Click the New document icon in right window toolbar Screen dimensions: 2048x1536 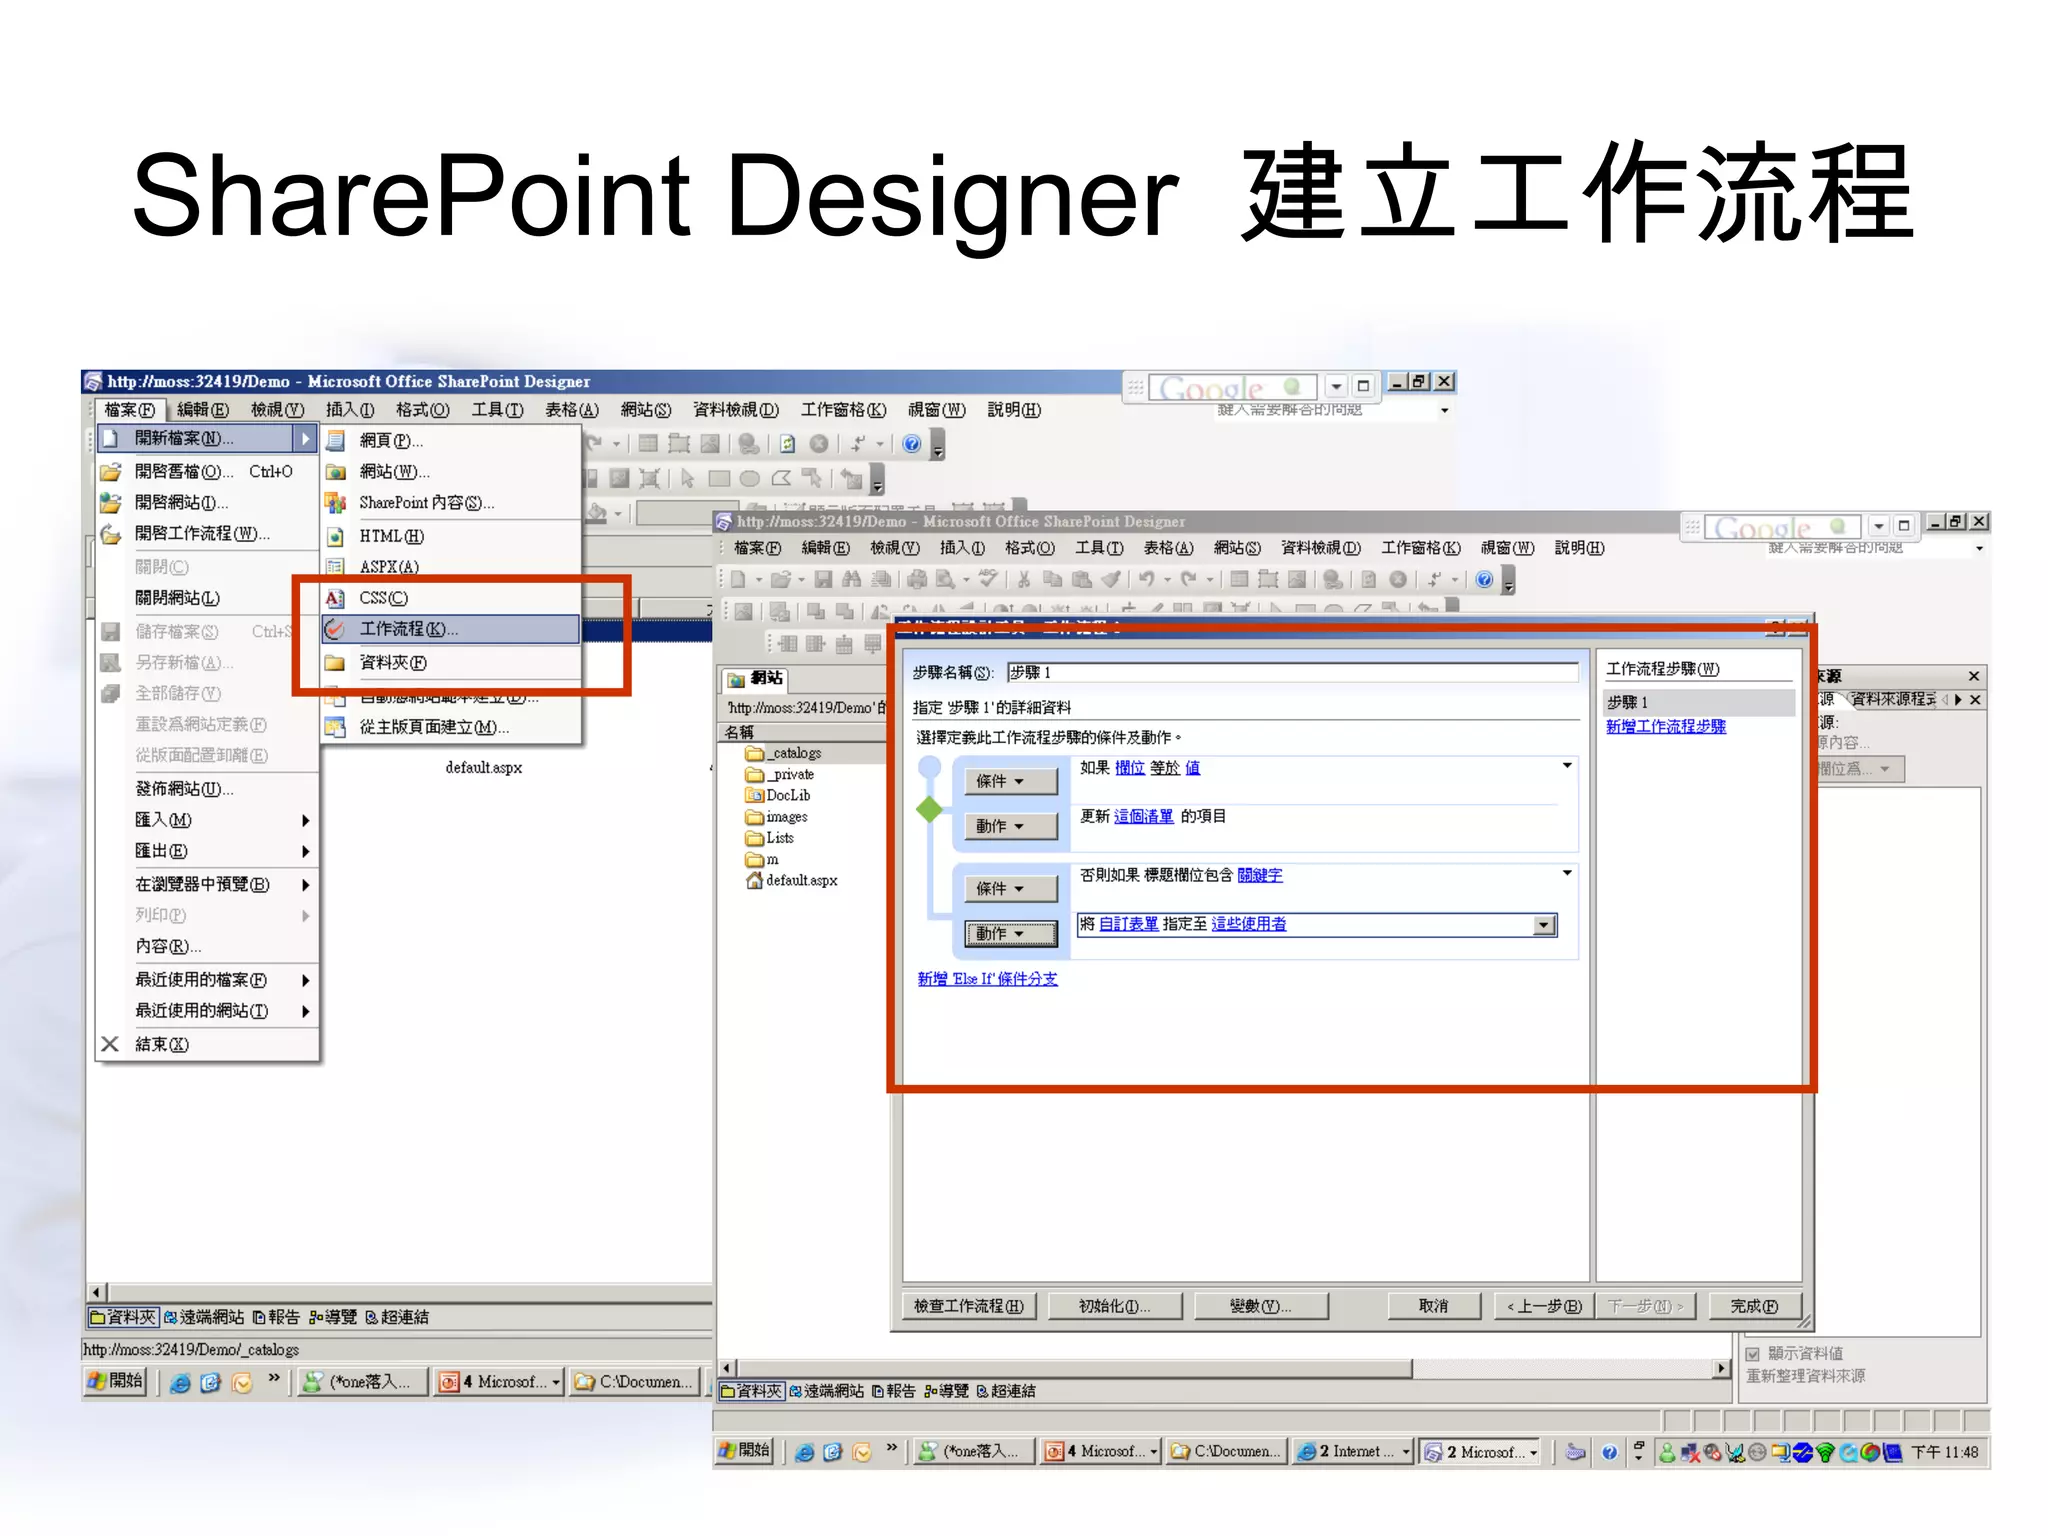click(x=737, y=579)
